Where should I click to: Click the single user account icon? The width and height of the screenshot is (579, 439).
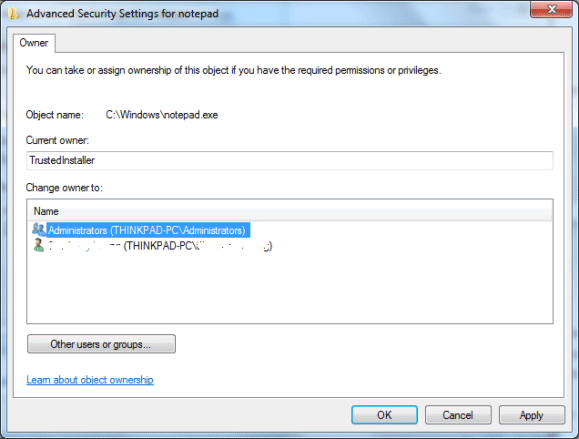click(x=38, y=246)
